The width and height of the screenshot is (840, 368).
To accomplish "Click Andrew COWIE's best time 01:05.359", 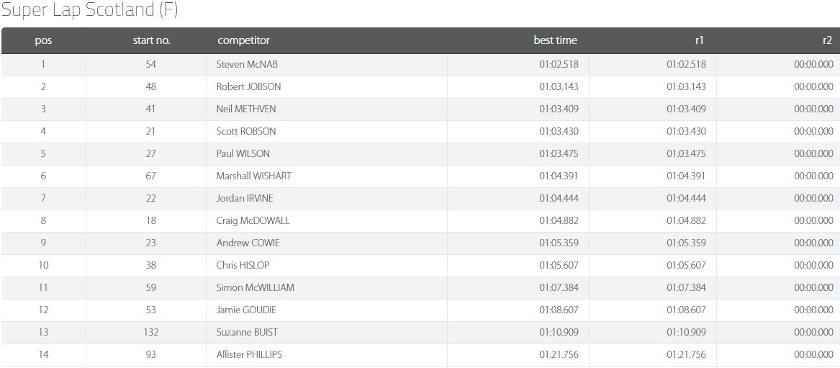I will 559,243.
